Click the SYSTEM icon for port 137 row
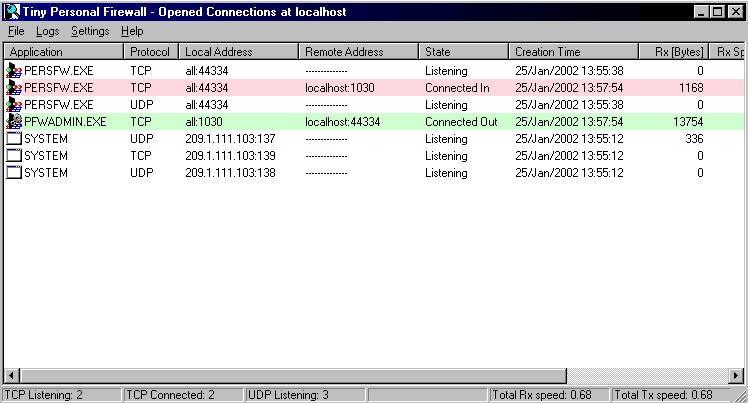 (14, 139)
